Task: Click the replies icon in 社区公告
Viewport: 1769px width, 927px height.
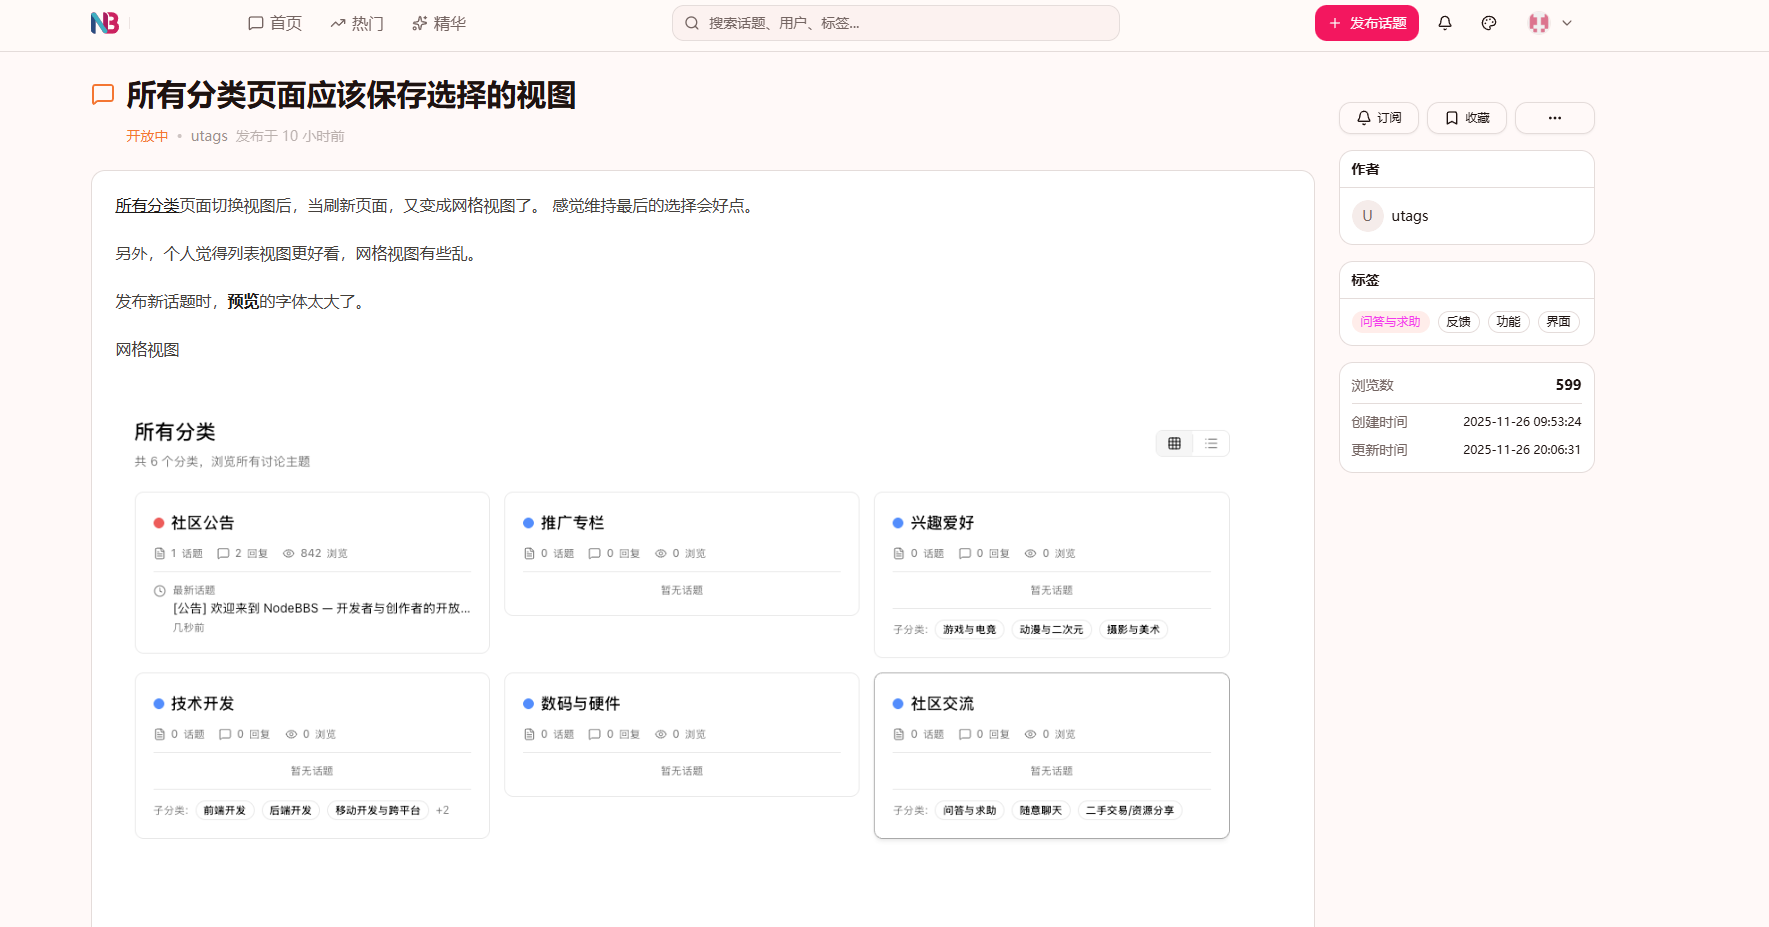Action: click(x=223, y=554)
